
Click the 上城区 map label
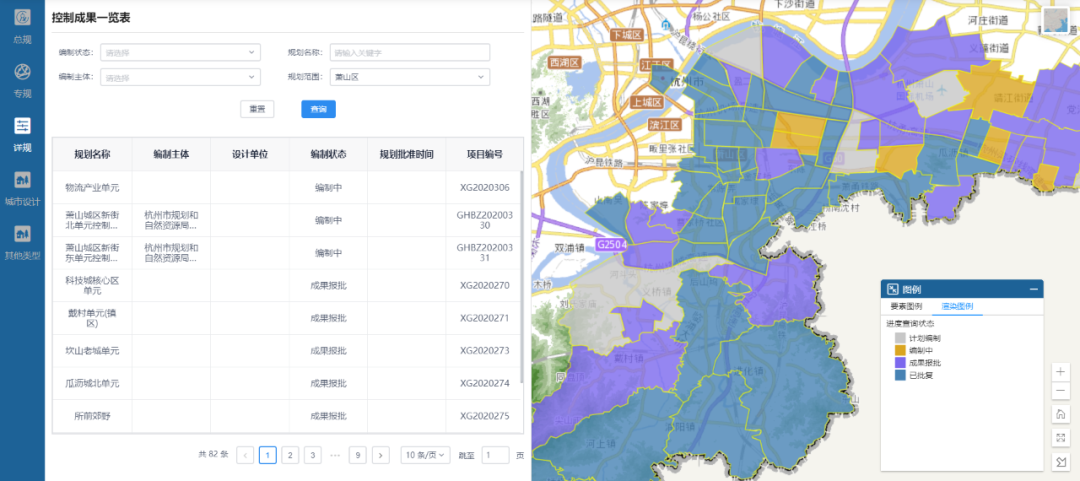647,102
